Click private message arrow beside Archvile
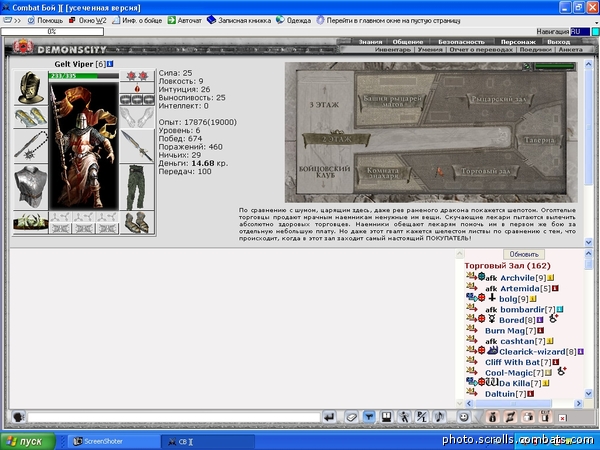The image size is (600, 450). tap(471, 276)
